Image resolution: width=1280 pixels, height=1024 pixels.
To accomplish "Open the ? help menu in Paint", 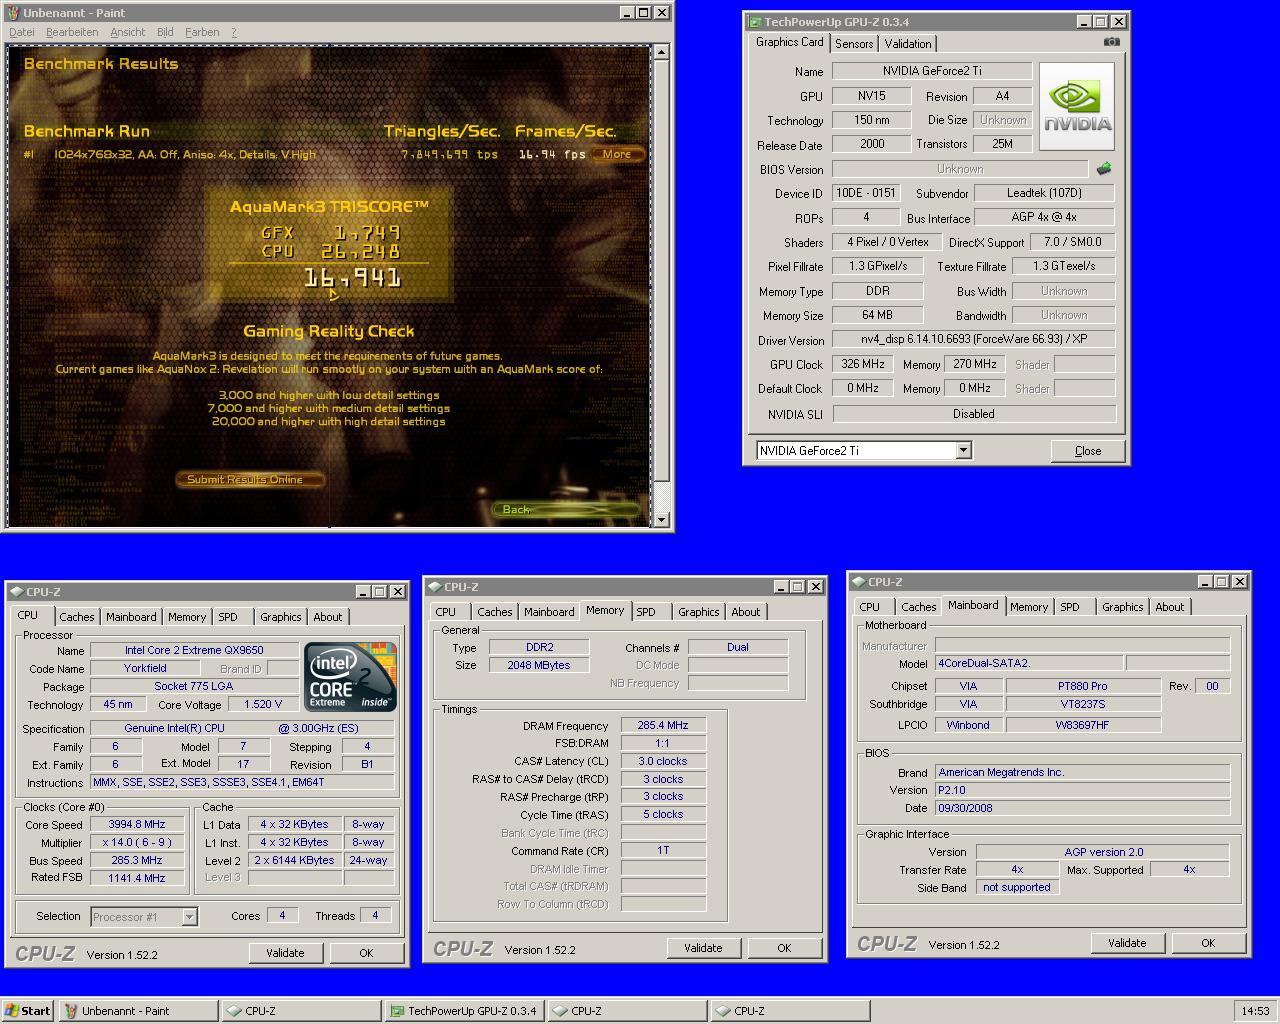I will click(x=234, y=32).
